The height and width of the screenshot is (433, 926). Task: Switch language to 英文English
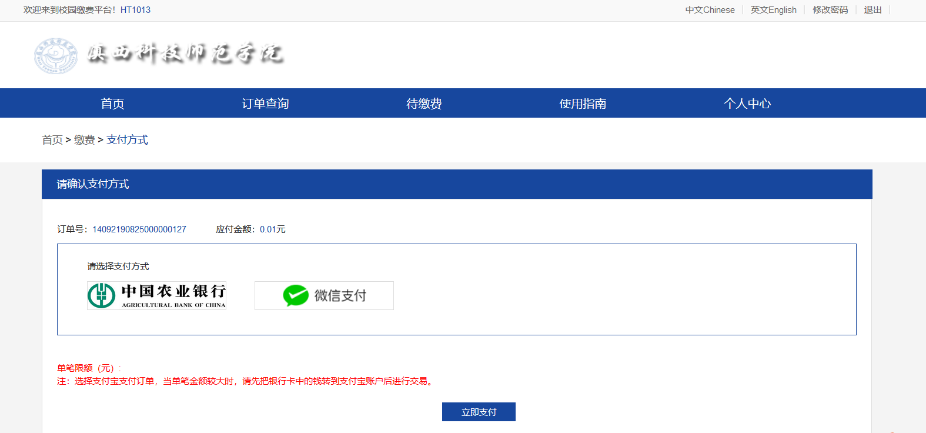773,10
